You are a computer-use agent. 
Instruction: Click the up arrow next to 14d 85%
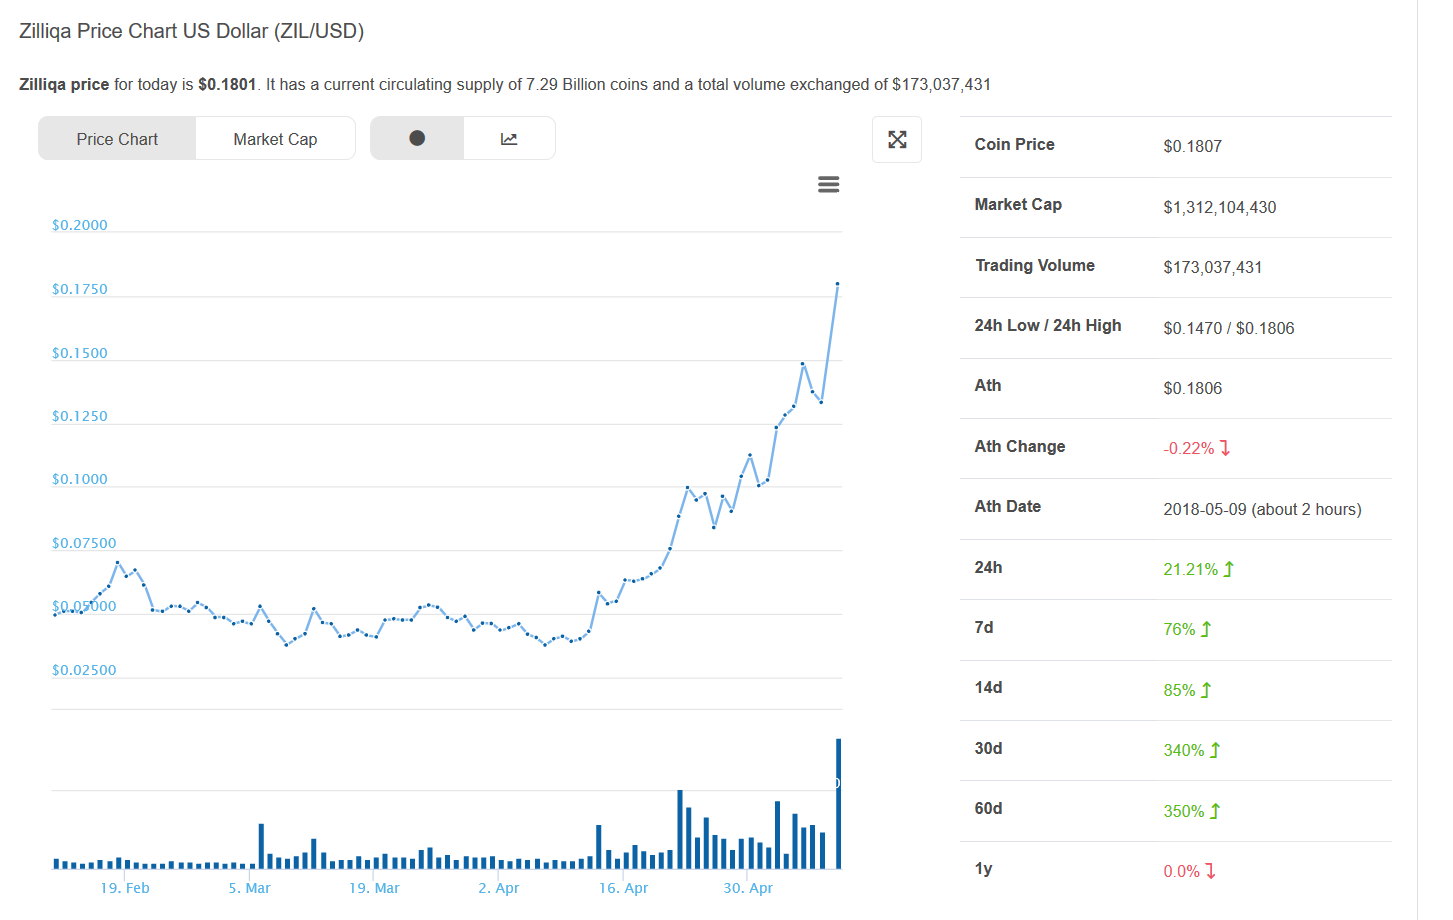pyautogui.click(x=1206, y=690)
